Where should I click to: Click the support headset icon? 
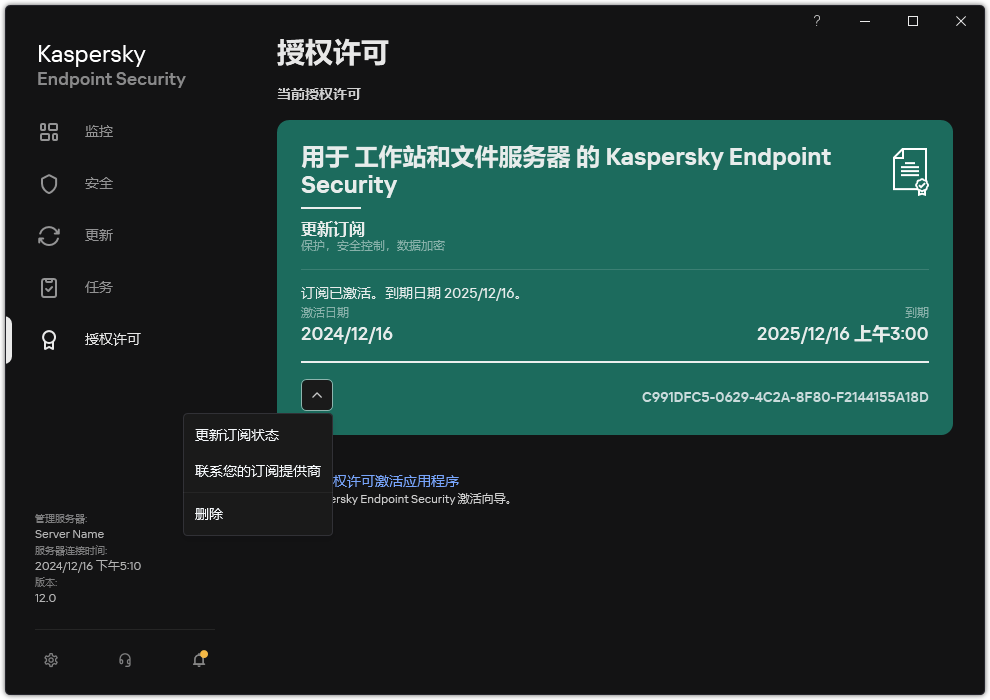(124, 660)
